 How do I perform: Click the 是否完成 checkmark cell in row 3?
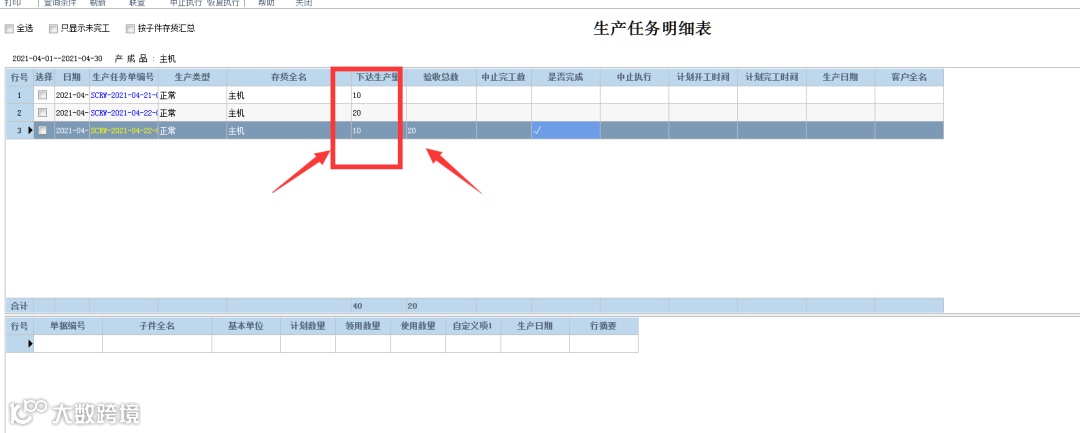[565, 131]
